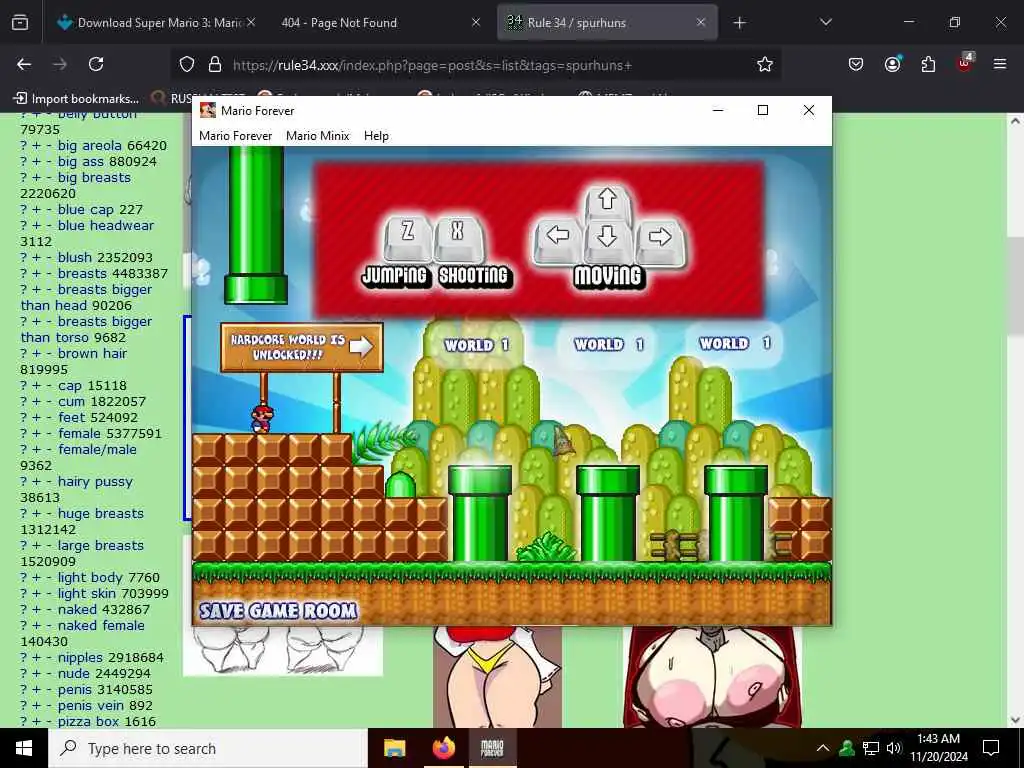Click the Z Jumping key graphic

[x=408, y=238]
